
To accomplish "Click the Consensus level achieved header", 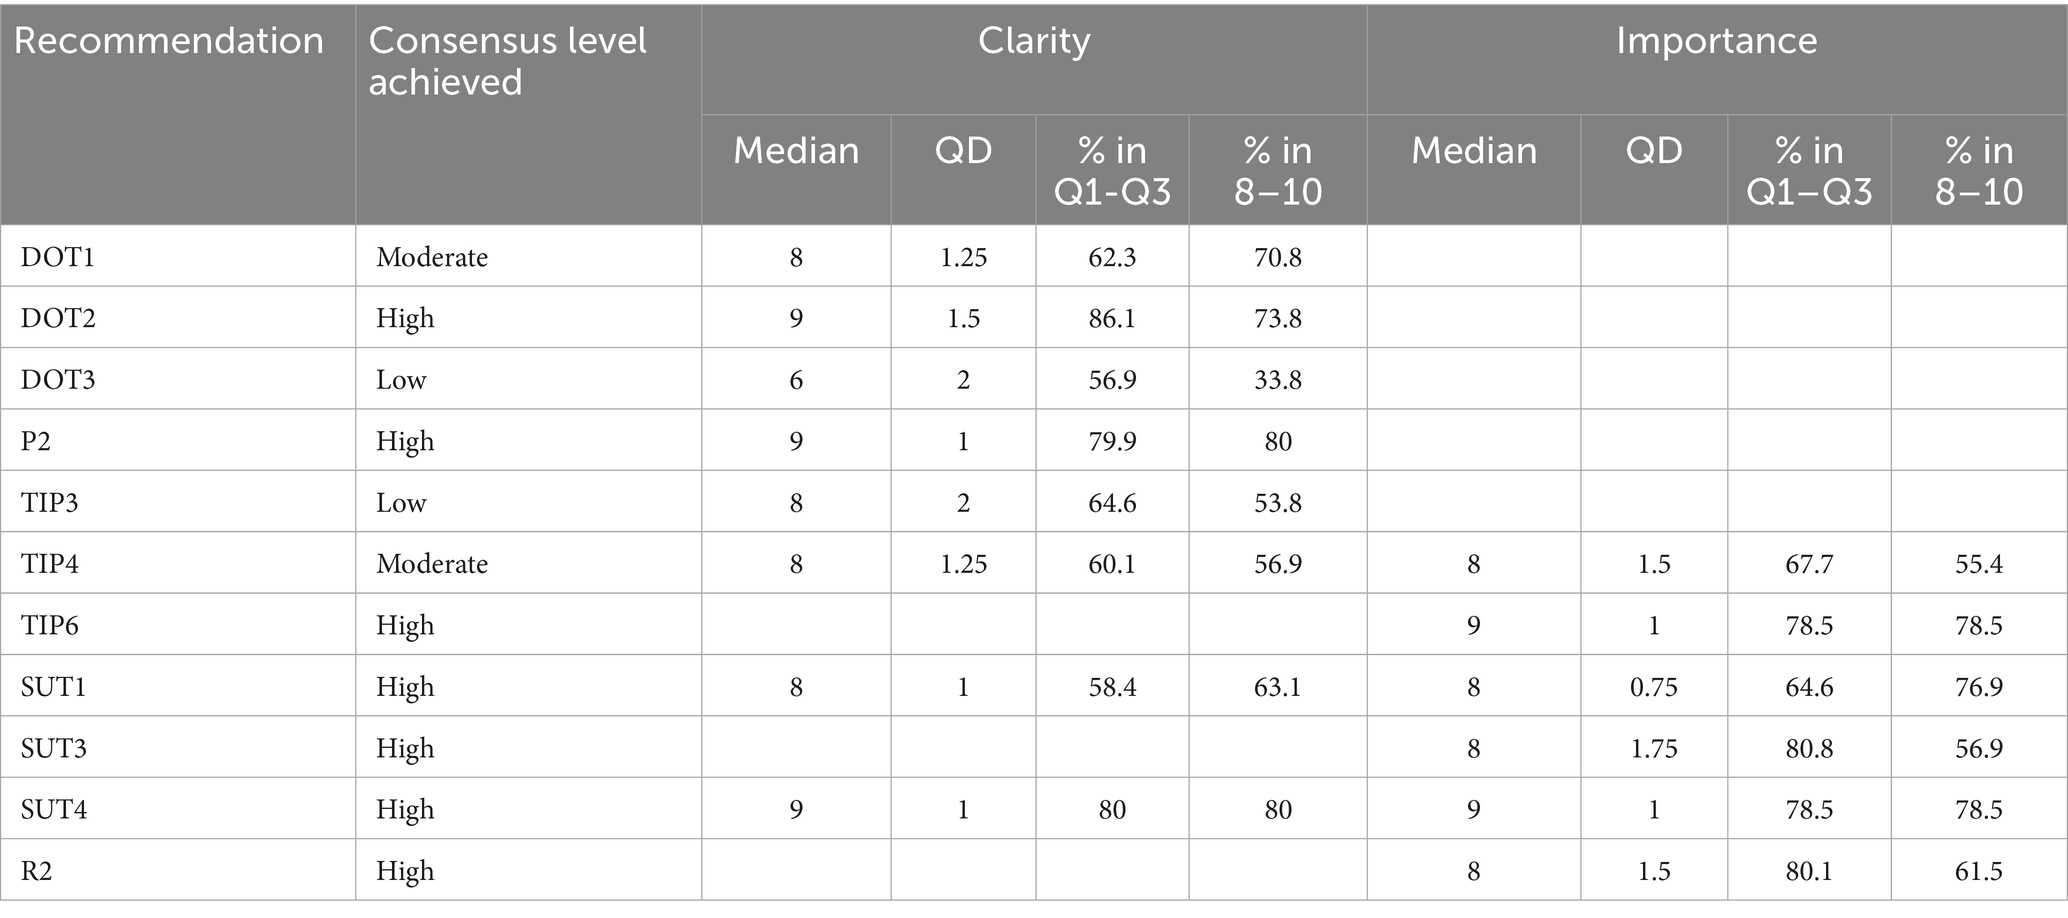I will pos(507,61).
